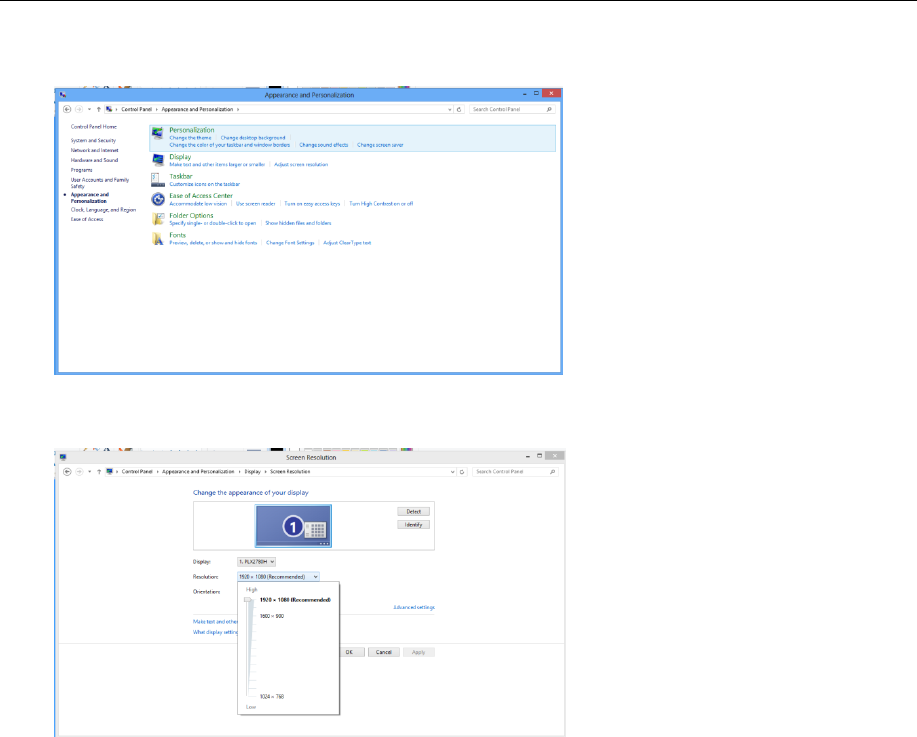Click the monitor icon in Screen Resolution address bar

pos(109,471)
